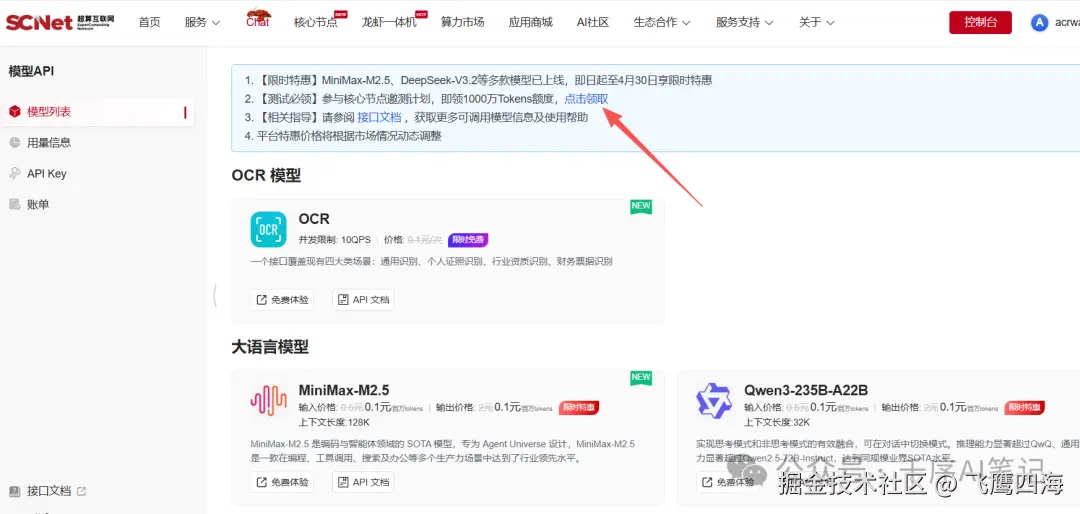This screenshot has width=1080, height=514.
Task: Click the red 控制台 button
Action: pyautogui.click(x=980, y=22)
